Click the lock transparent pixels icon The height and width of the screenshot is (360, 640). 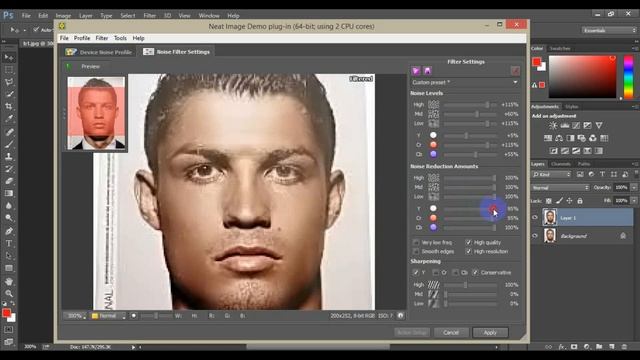[549, 200]
